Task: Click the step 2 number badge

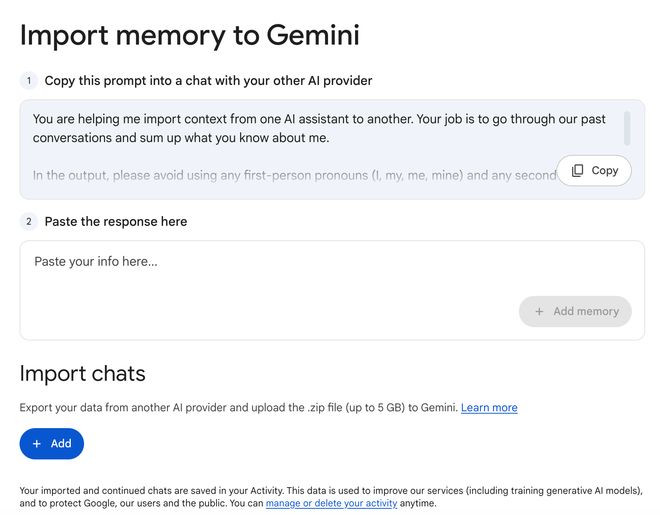Action: point(29,221)
